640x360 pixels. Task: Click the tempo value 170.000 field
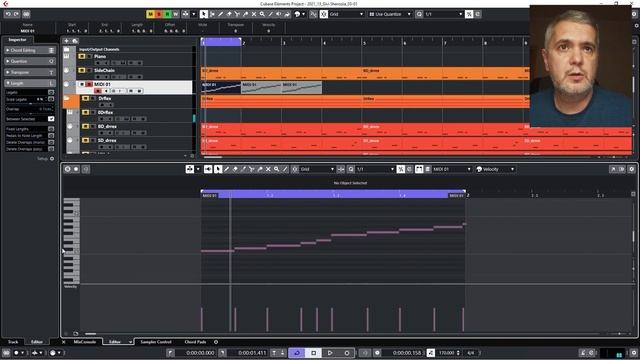447,353
